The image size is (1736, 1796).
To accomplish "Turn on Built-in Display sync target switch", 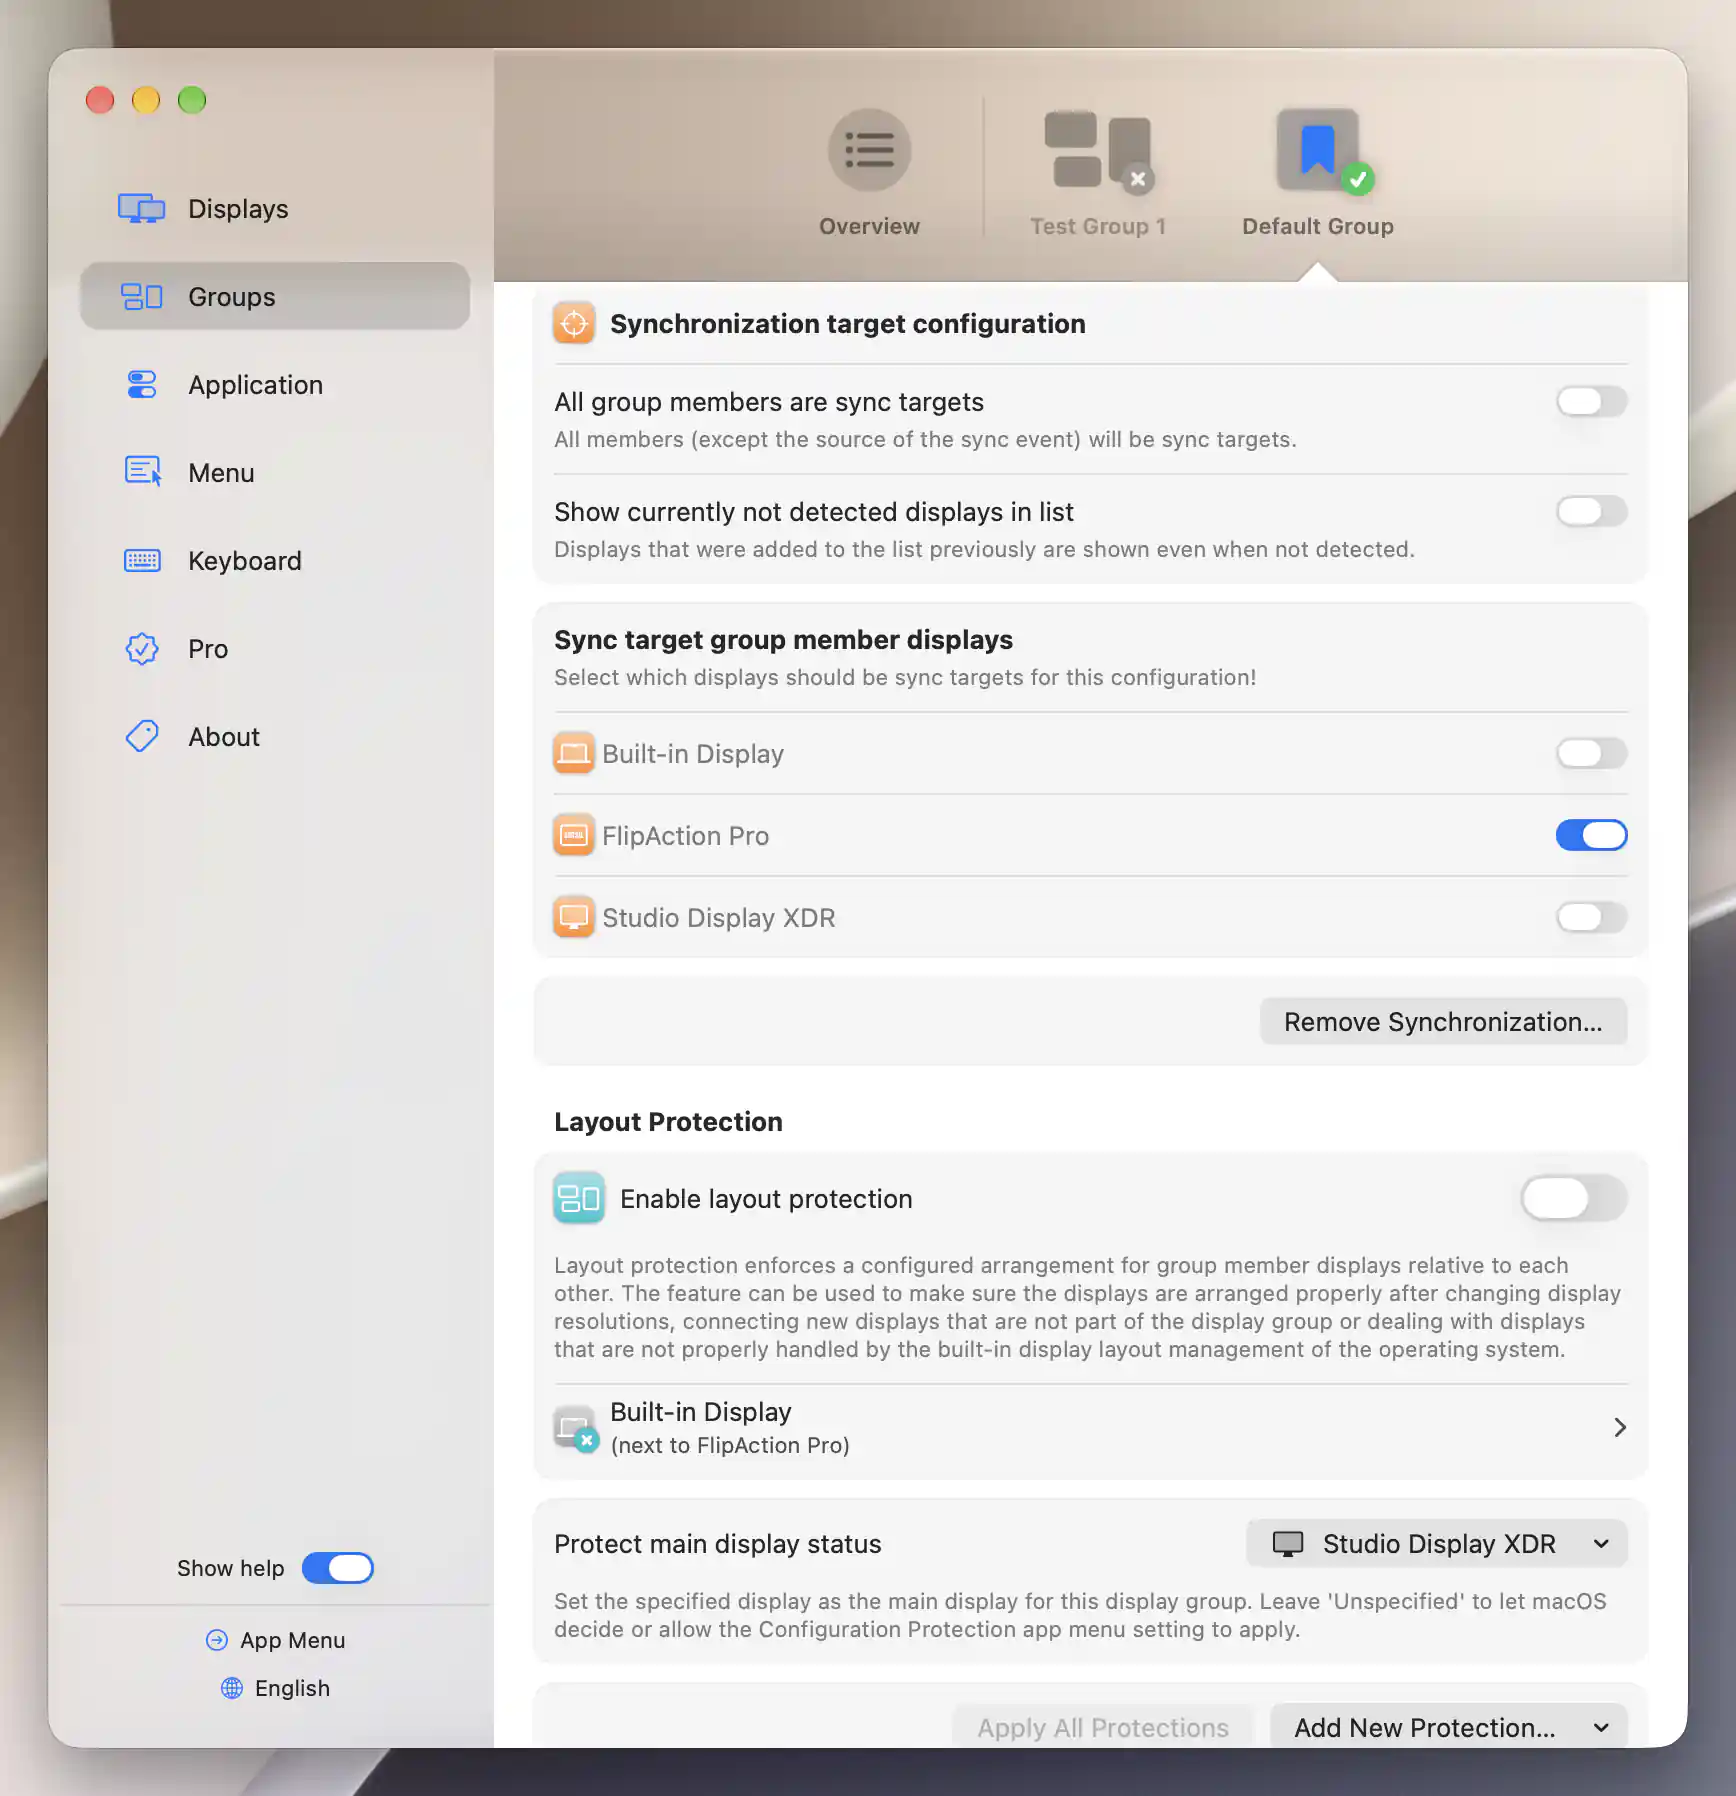I will [1591, 754].
